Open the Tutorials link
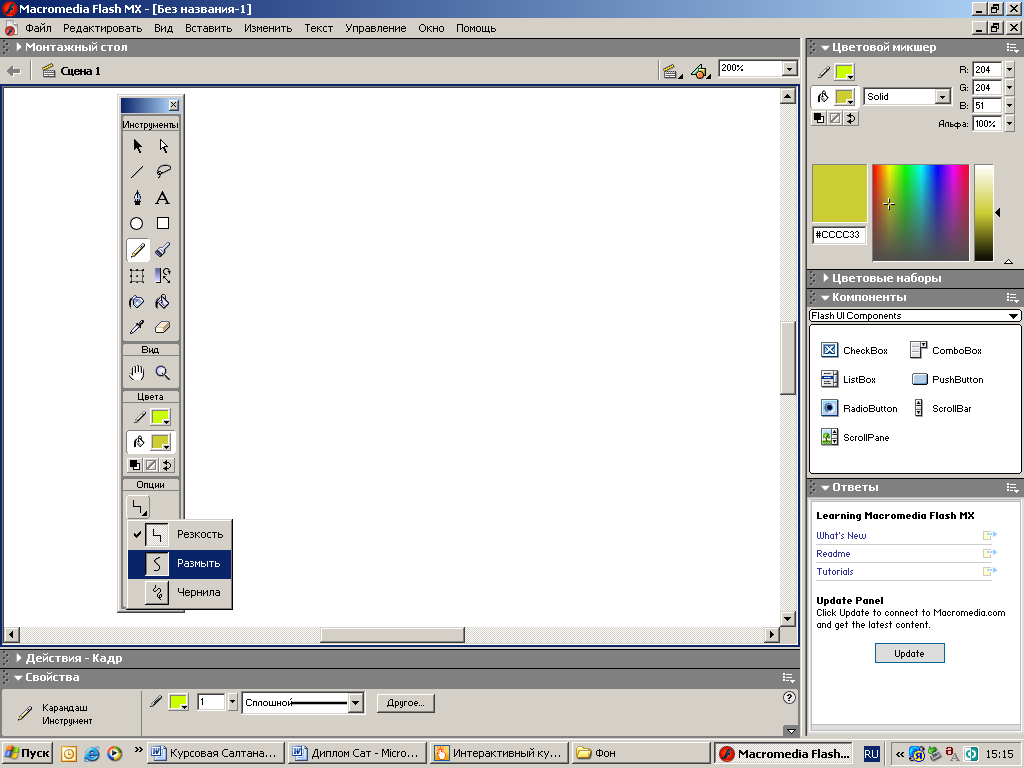 [x=835, y=571]
